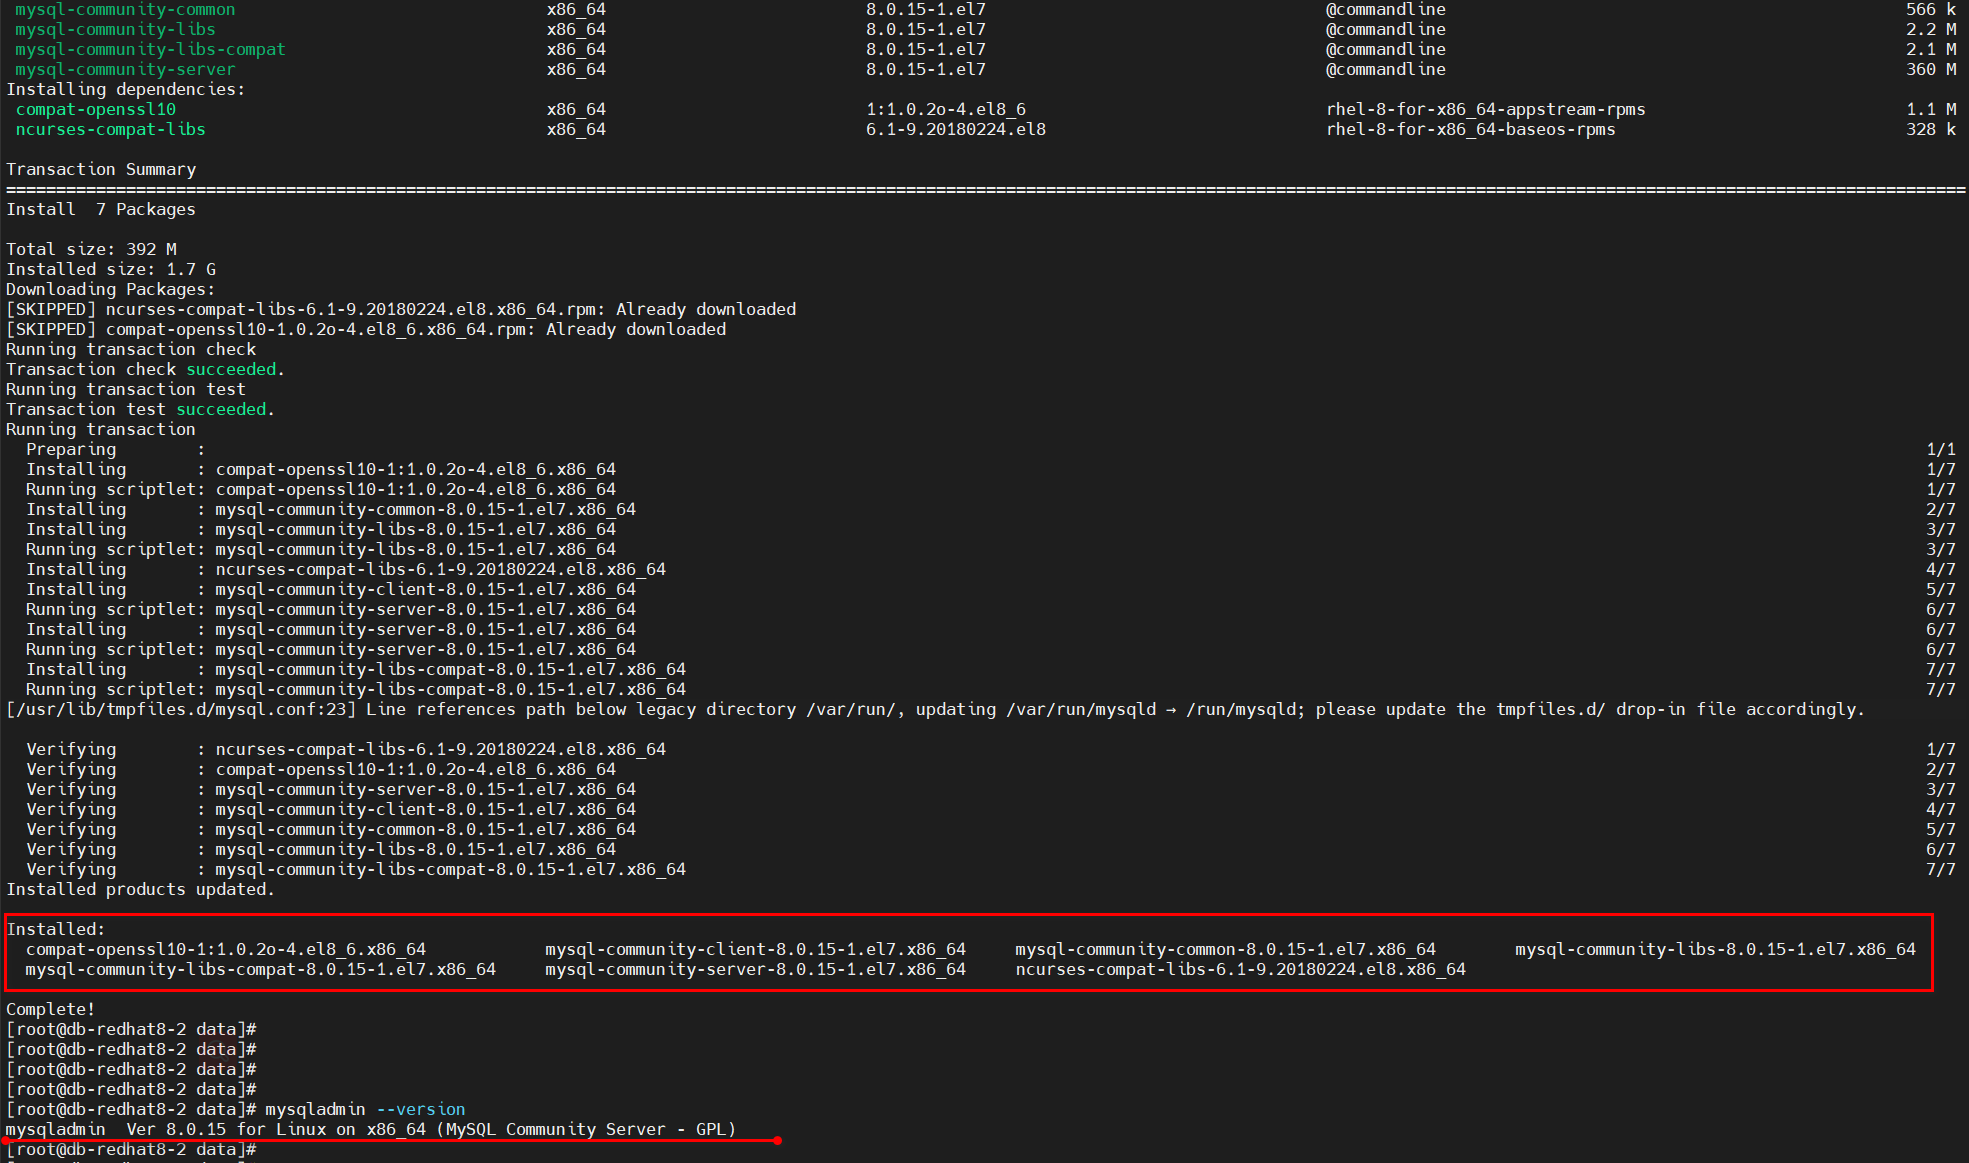The image size is (1969, 1163).
Task: Click the last shell prompt line
Action: coord(131,1150)
